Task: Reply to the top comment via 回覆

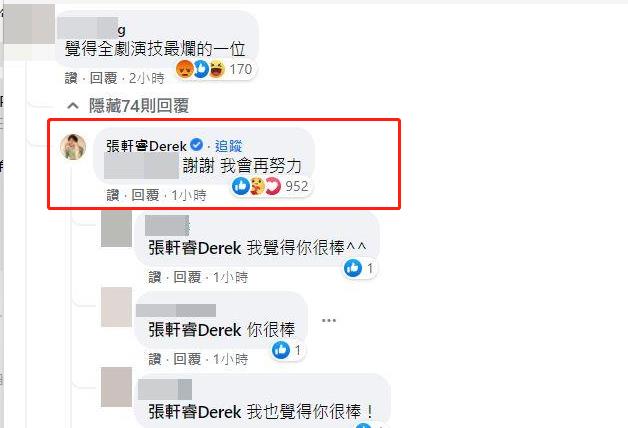Action: click(103, 78)
